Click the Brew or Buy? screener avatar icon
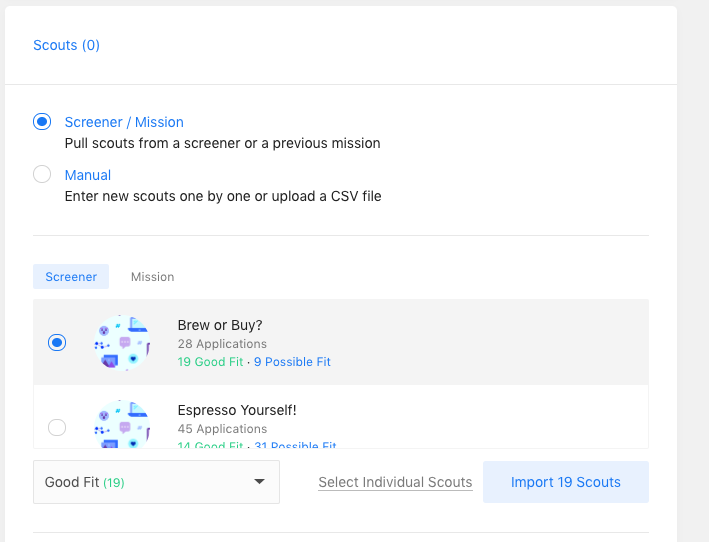 point(122,343)
